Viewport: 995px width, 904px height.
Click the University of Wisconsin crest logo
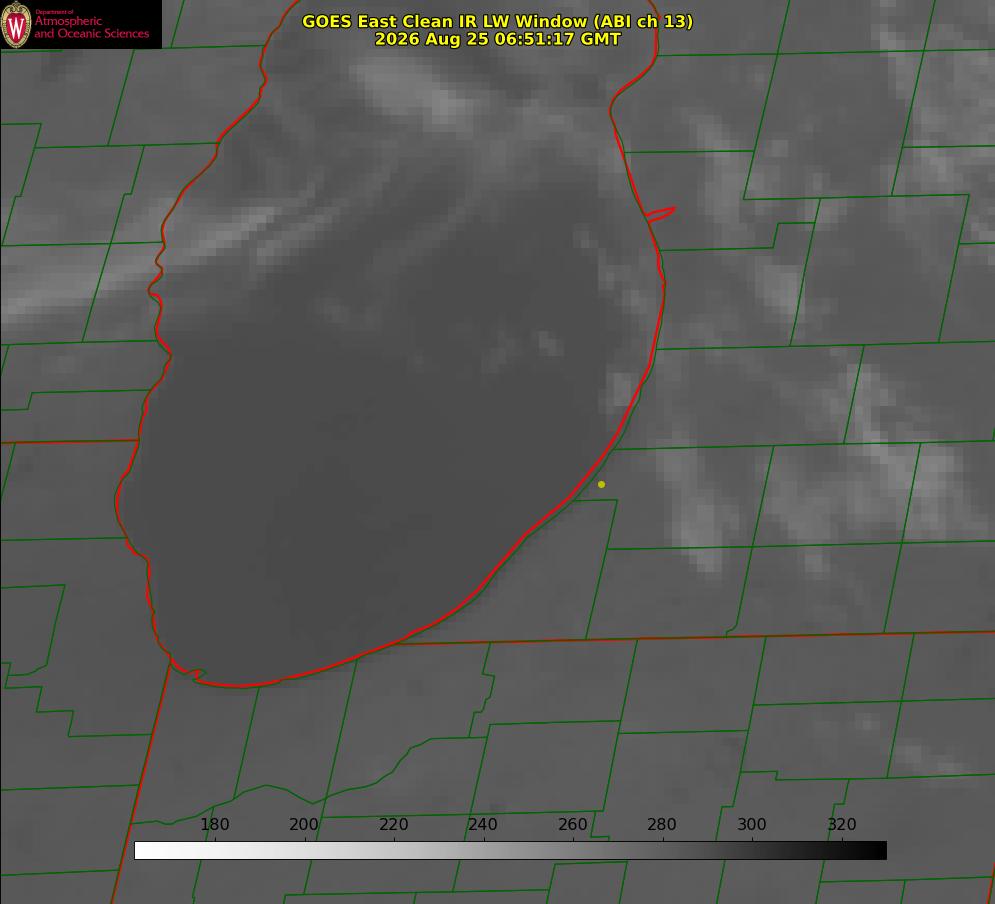pos(16,24)
